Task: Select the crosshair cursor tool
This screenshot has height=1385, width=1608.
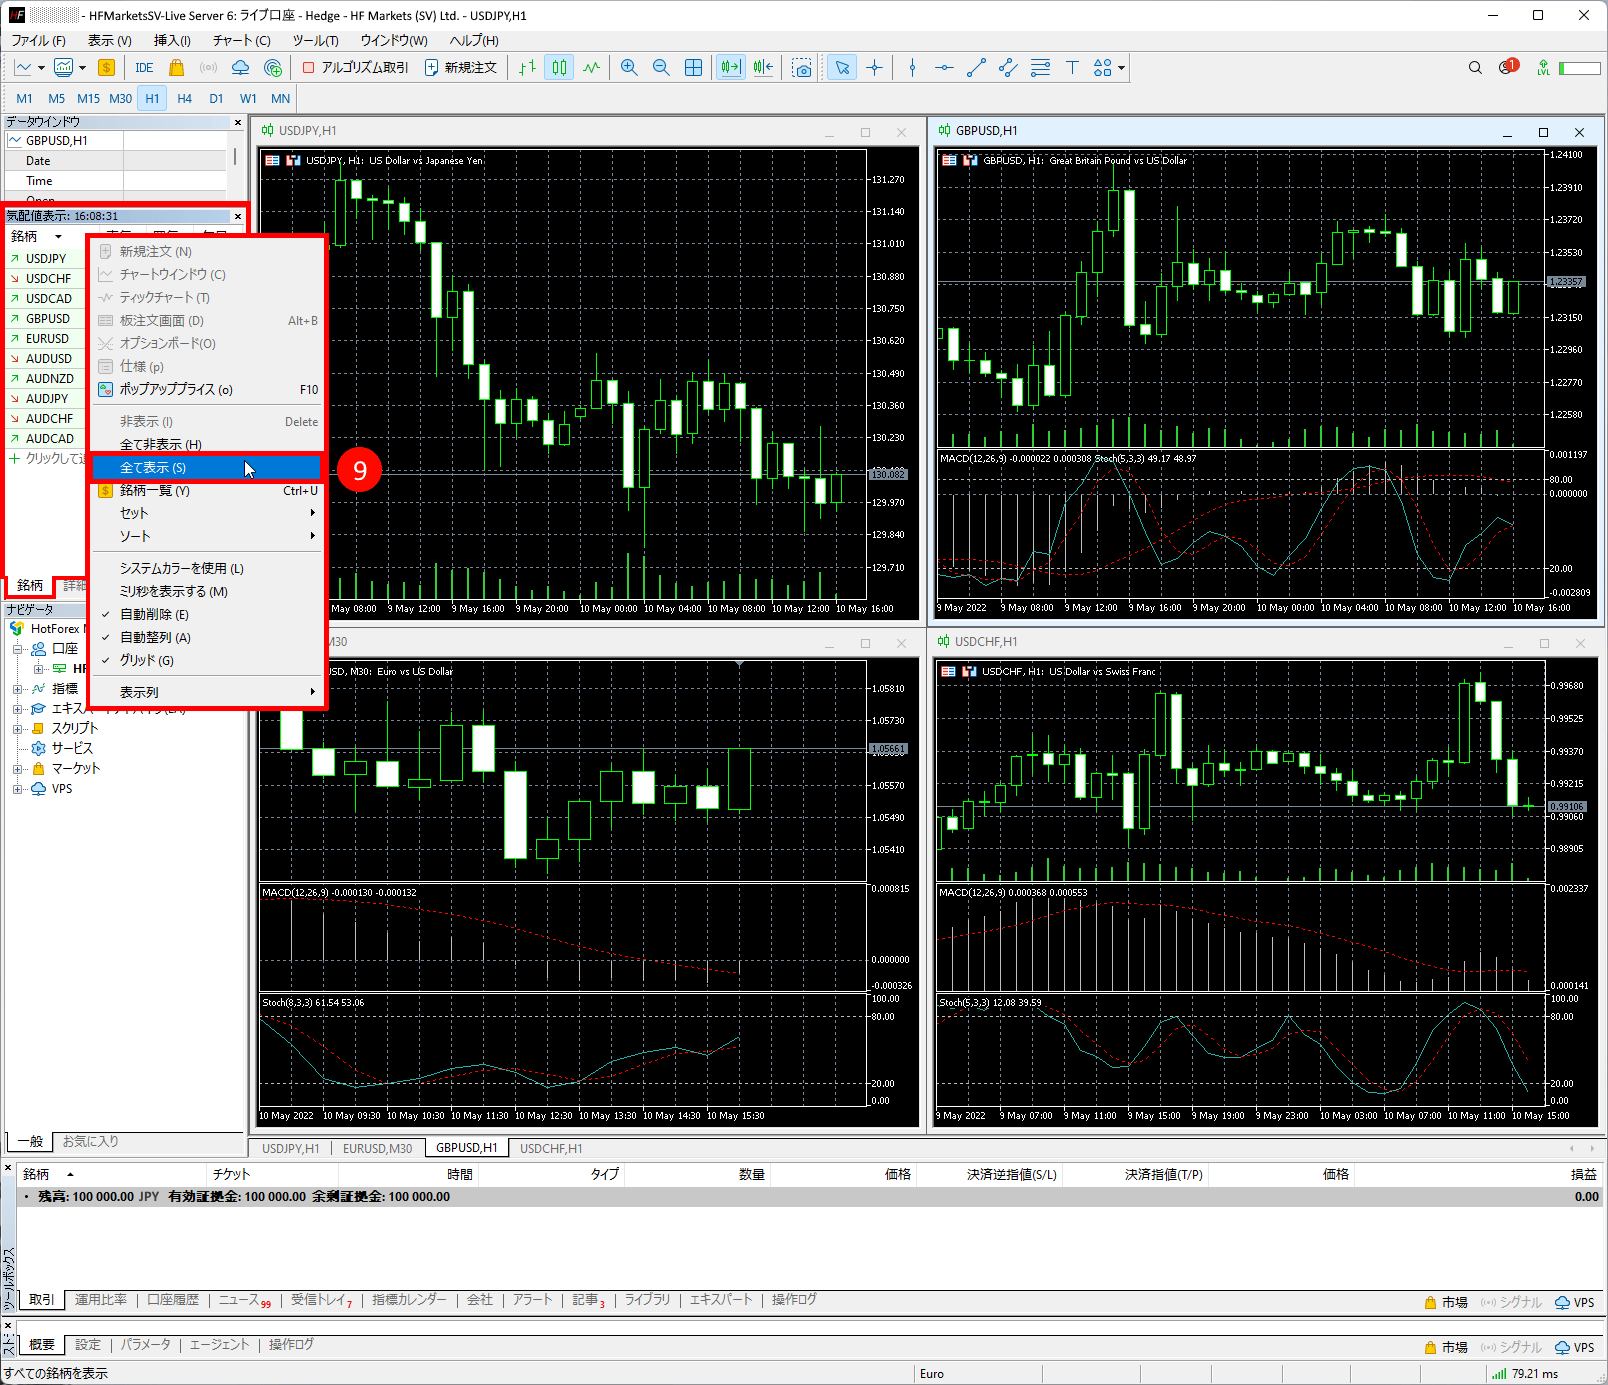Action: (875, 68)
